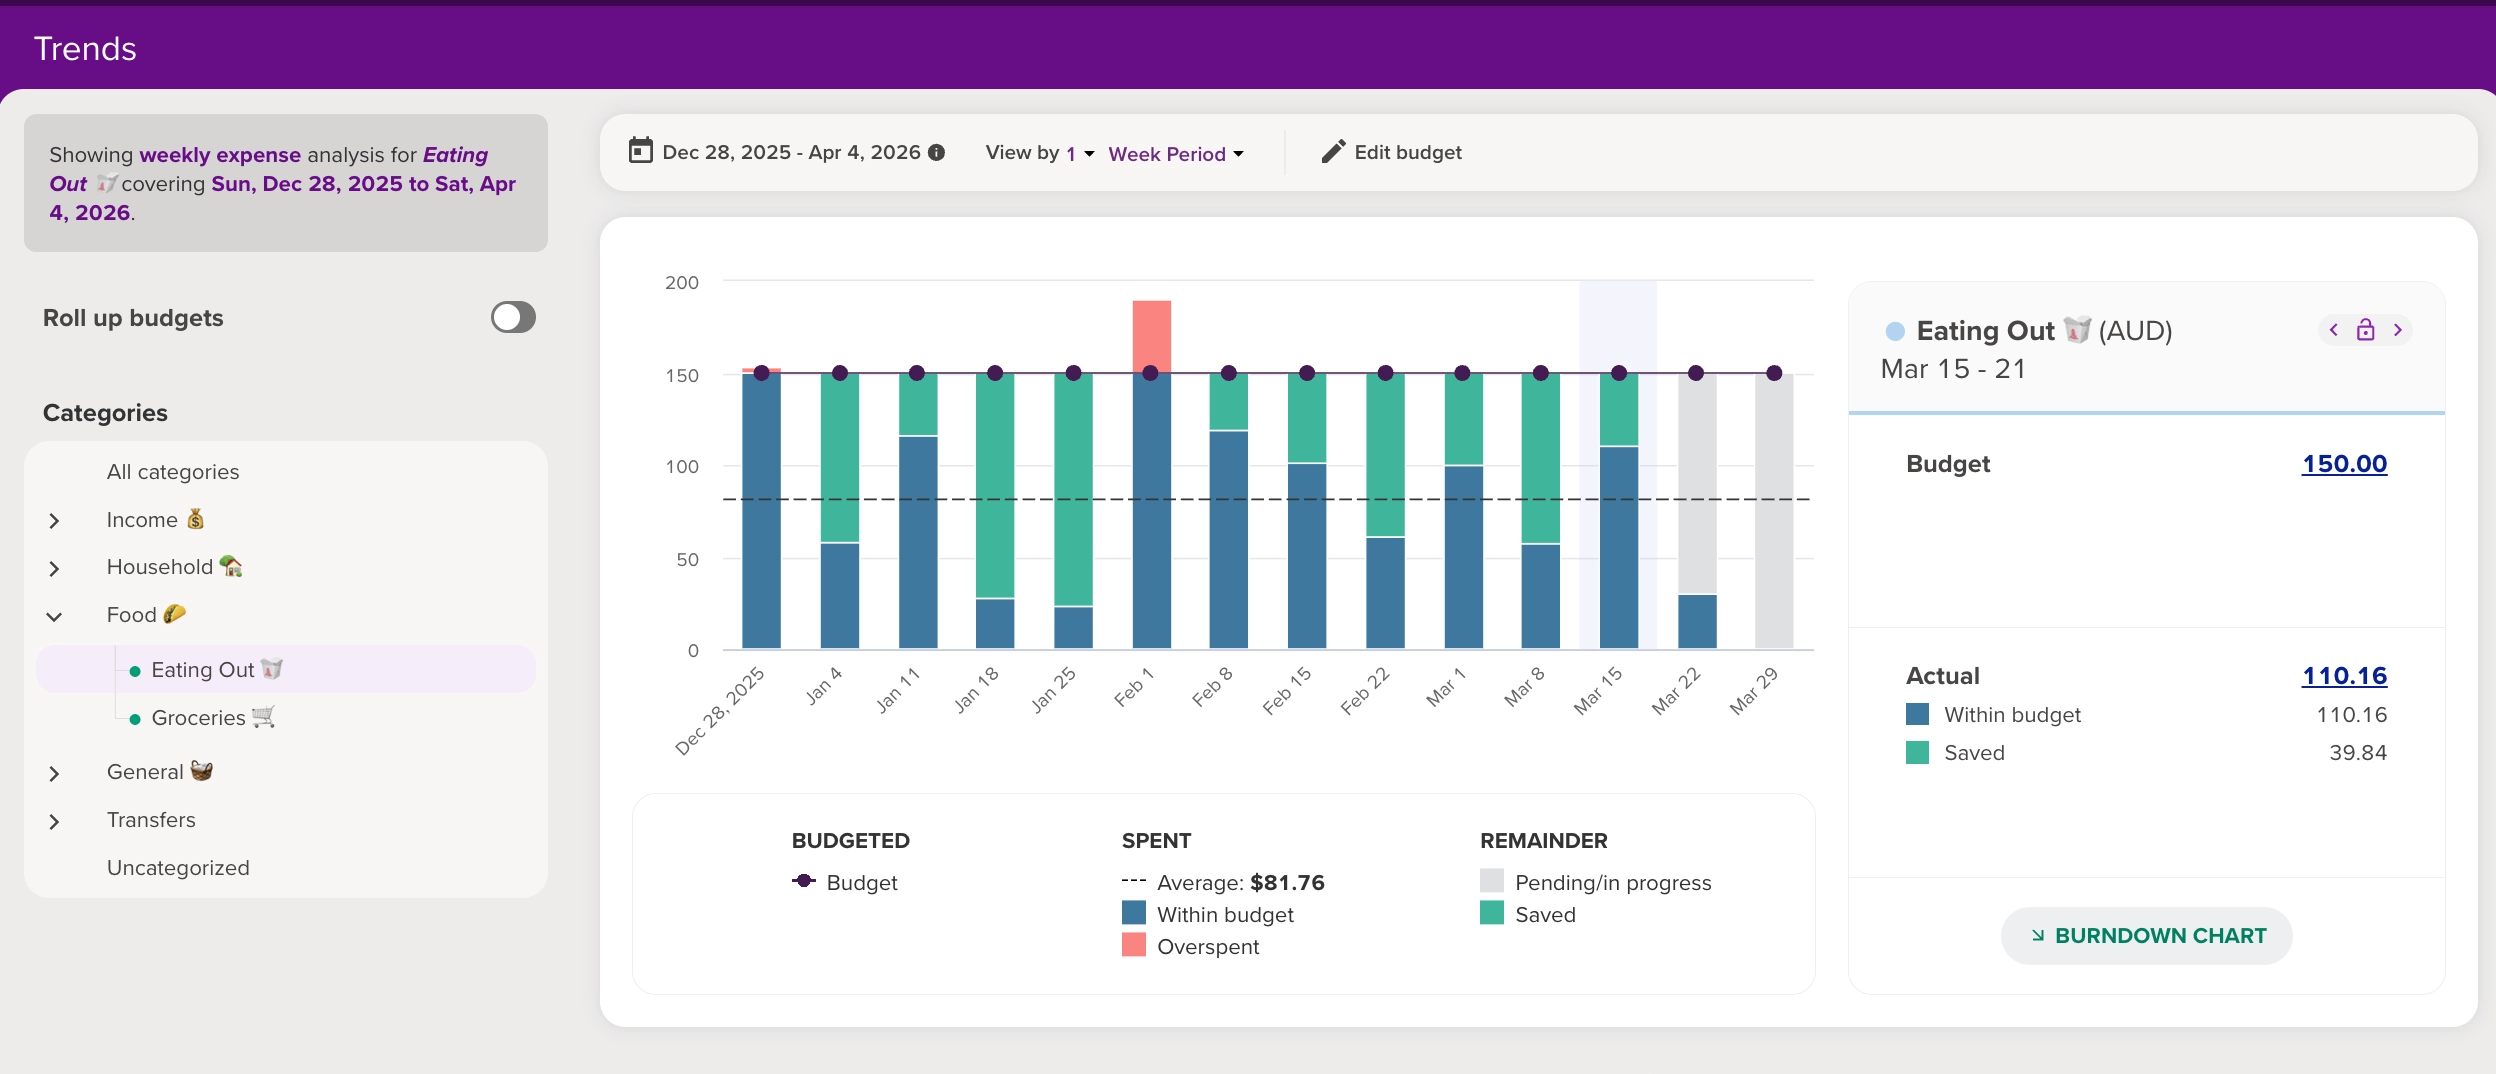Expand the General category
2496x1074 pixels.
[54, 774]
